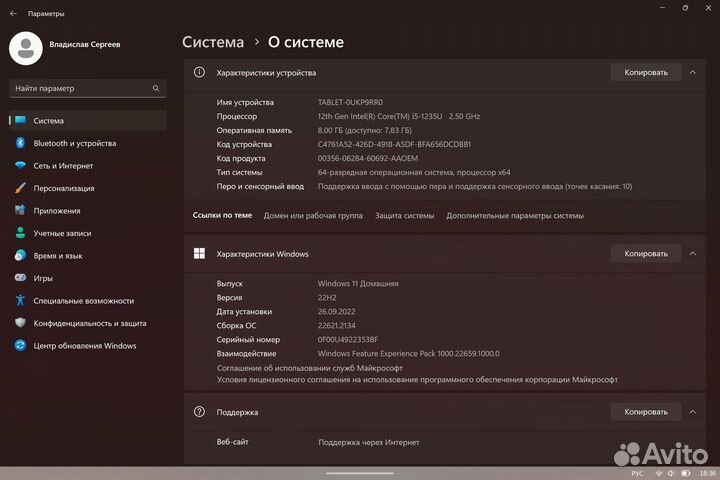
Task: Select OS build 22621.2134
Action: tap(337, 325)
